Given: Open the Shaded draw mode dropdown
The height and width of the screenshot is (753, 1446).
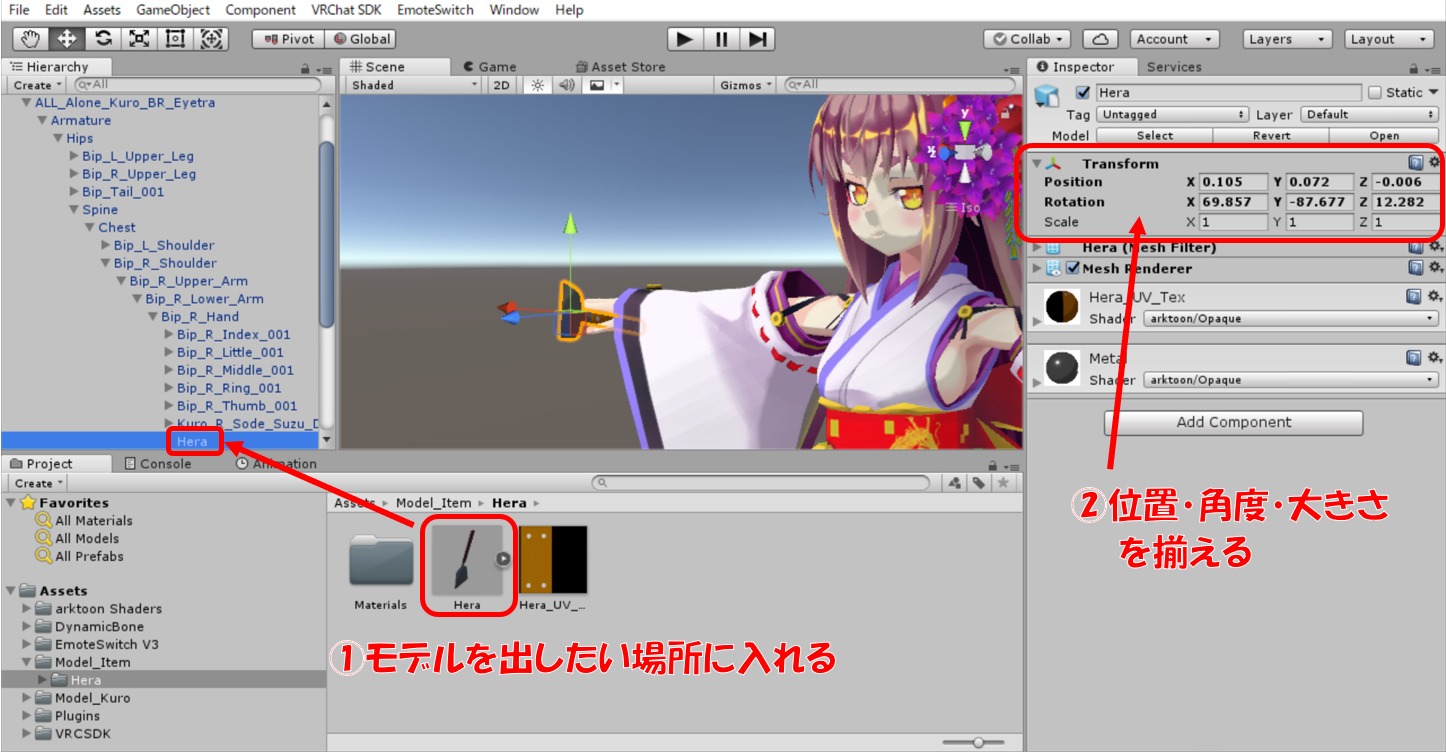Looking at the screenshot, I should point(414,85).
